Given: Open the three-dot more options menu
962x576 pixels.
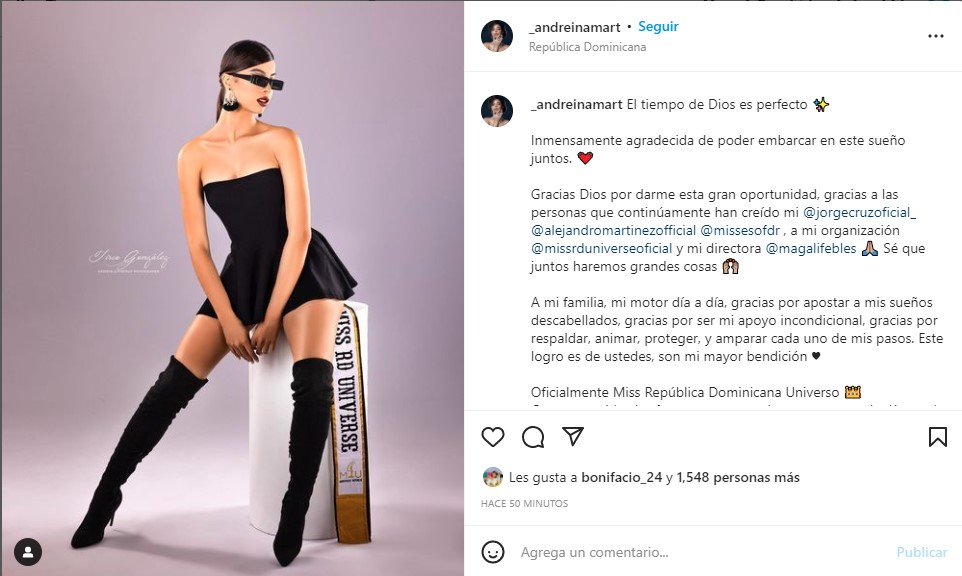Looking at the screenshot, I should click(936, 36).
